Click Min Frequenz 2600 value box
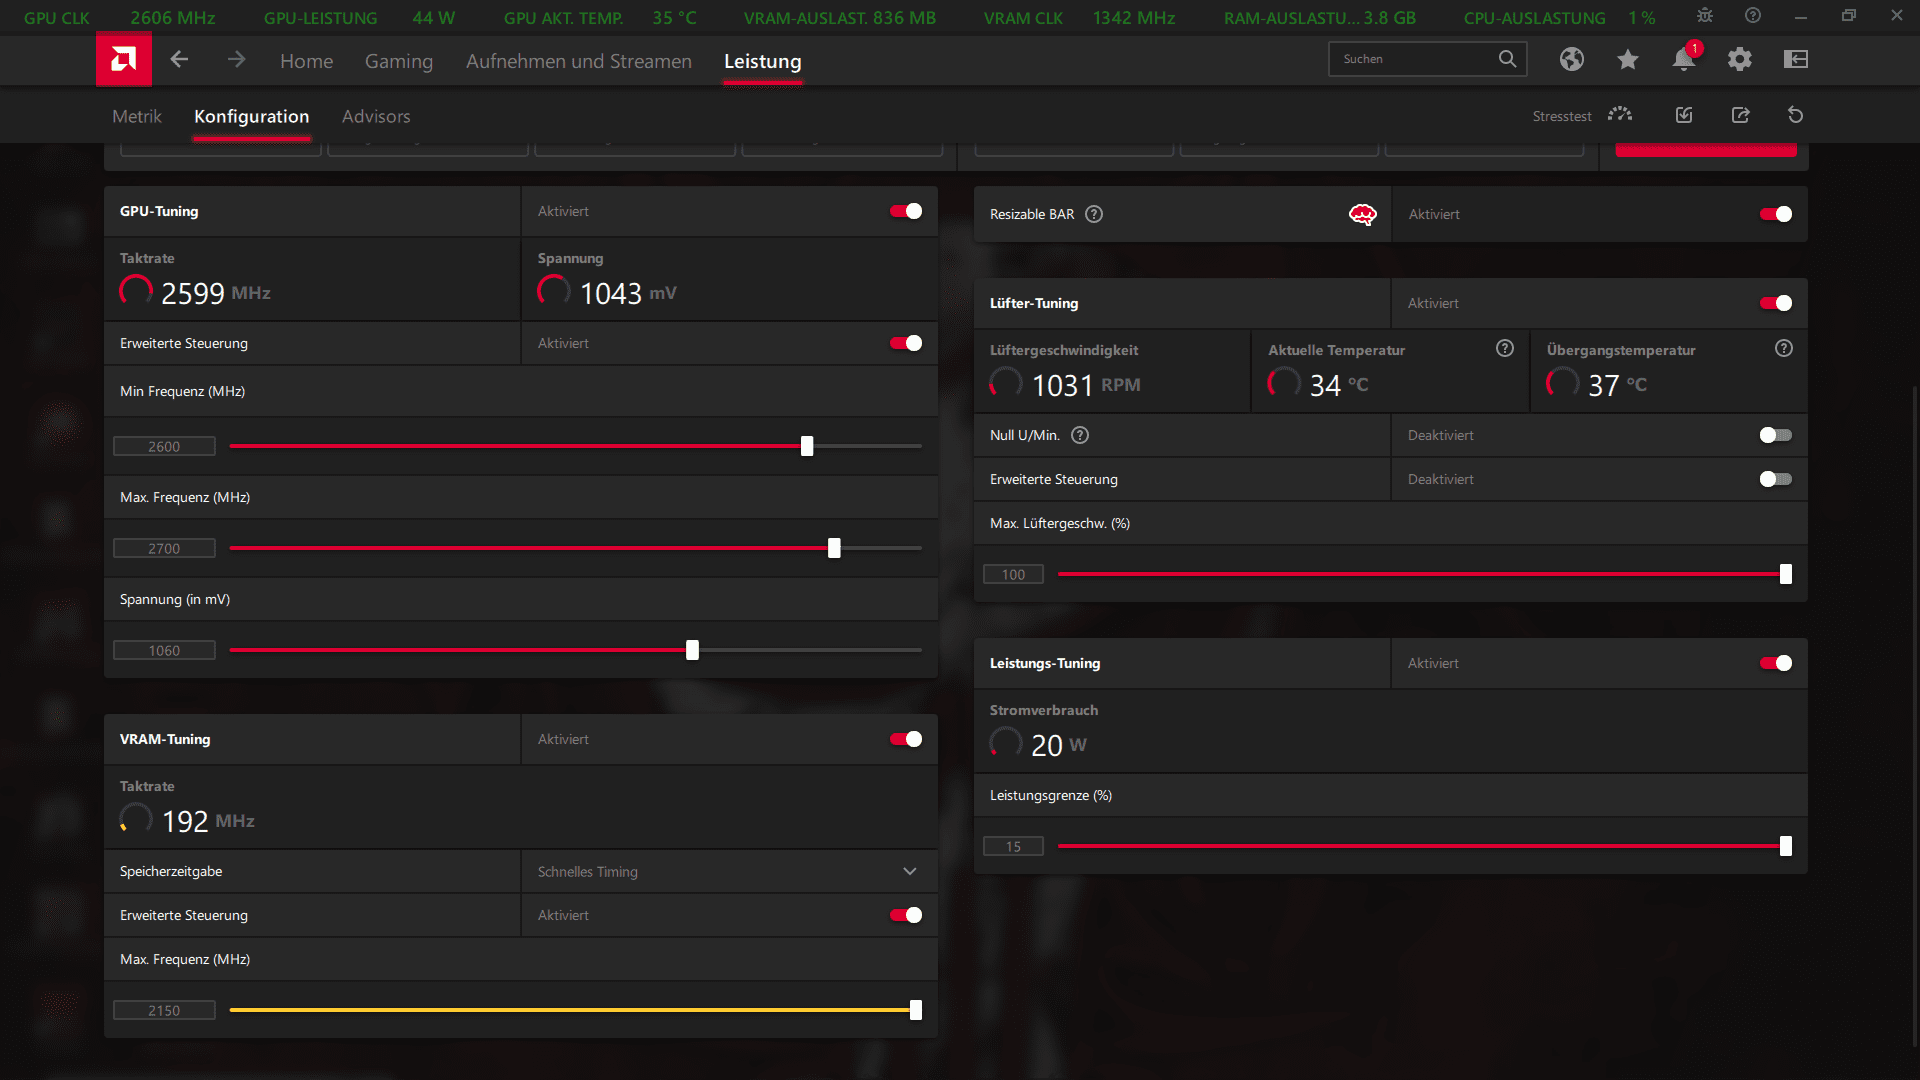Image resolution: width=1920 pixels, height=1080 pixels. 164,446
